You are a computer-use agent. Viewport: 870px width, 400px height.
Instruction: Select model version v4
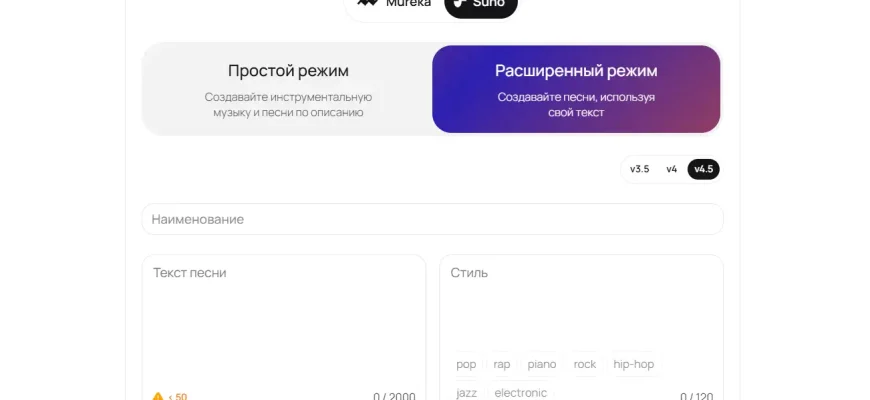(x=672, y=169)
